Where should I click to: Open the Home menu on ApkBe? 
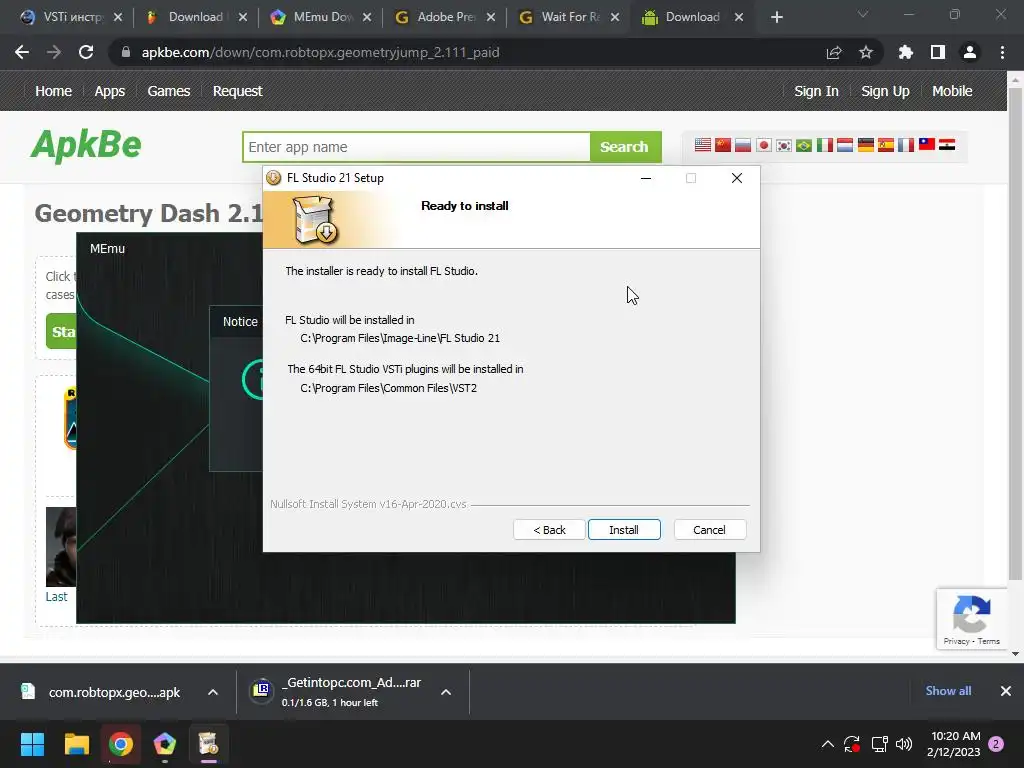click(54, 91)
